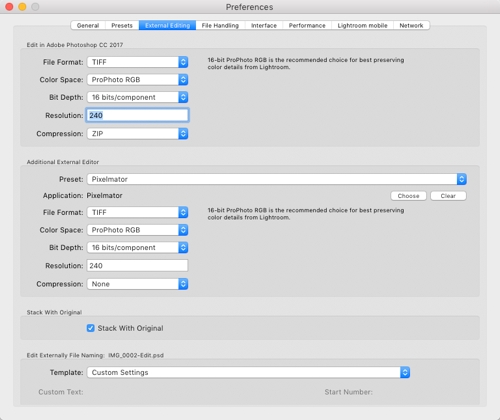The image size is (500, 420).
Task: Switch to Lightroom mobile tab
Action: click(x=362, y=26)
